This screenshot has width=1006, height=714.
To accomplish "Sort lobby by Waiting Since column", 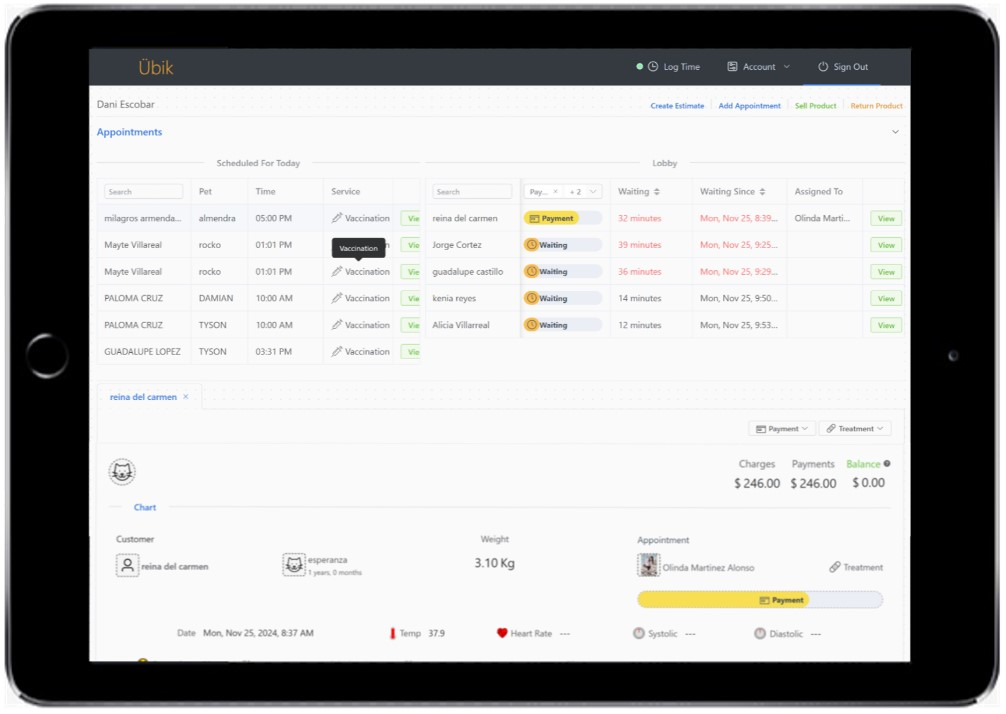I will pos(762,192).
